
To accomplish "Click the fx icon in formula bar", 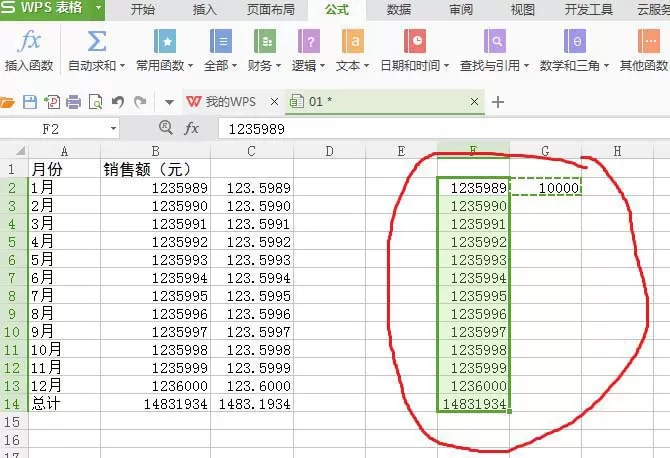I will coord(191,128).
